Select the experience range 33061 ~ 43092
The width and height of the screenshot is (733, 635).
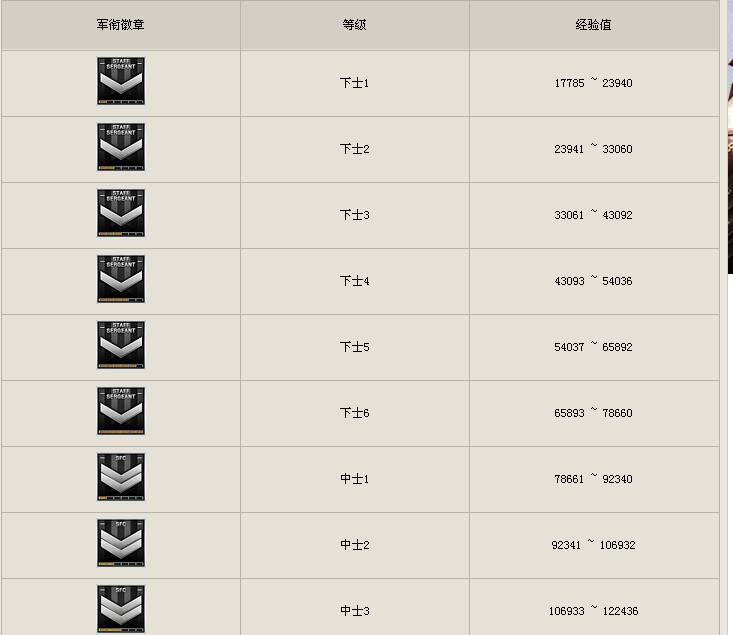(x=593, y=215)
